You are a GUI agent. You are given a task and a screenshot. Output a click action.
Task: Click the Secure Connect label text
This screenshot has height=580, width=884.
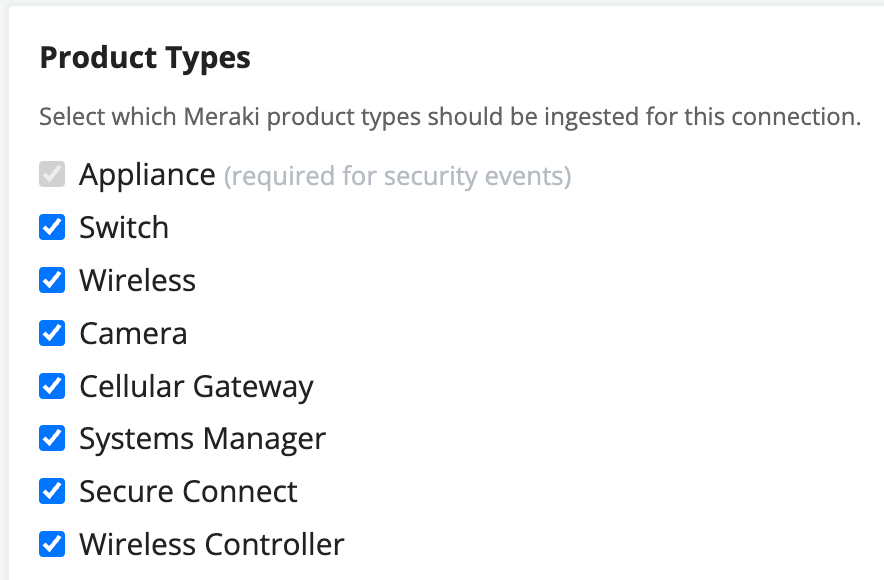click(188, 492)
